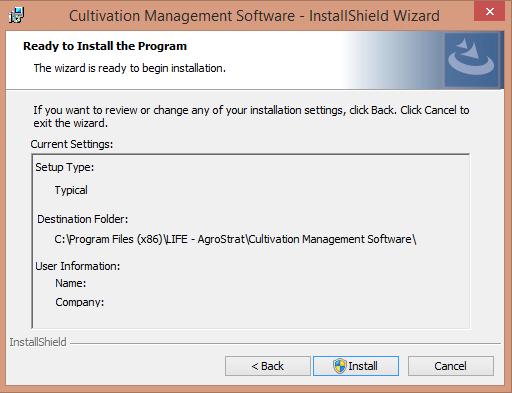The height and width of the screenshot is (393, 512).
Task: Click the InstallShield branding text at bottom
Action: 38,342
